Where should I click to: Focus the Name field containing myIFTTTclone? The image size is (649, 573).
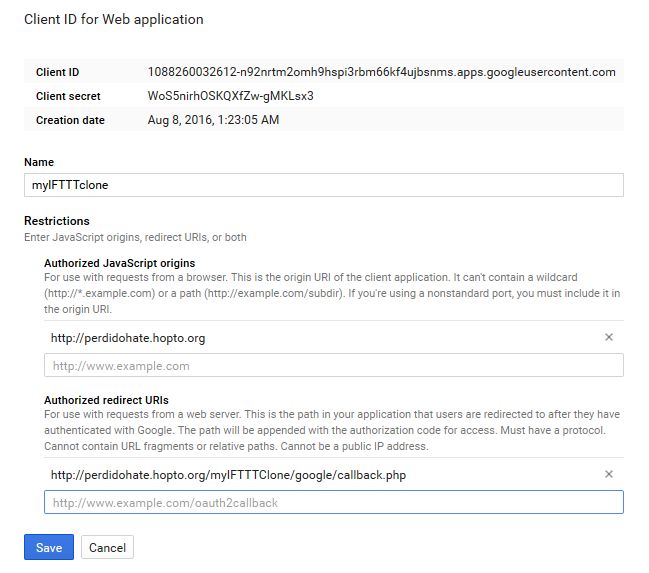(323, 185)
